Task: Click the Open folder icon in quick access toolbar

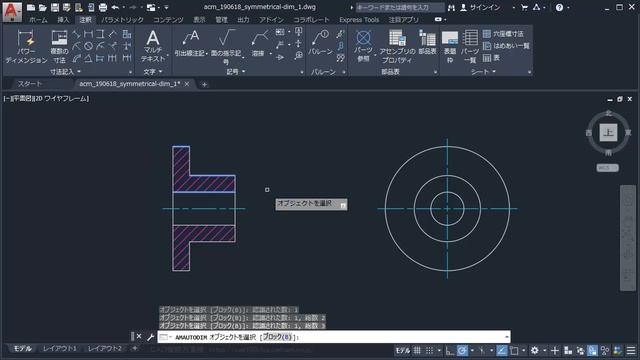Action: [42, 7]
